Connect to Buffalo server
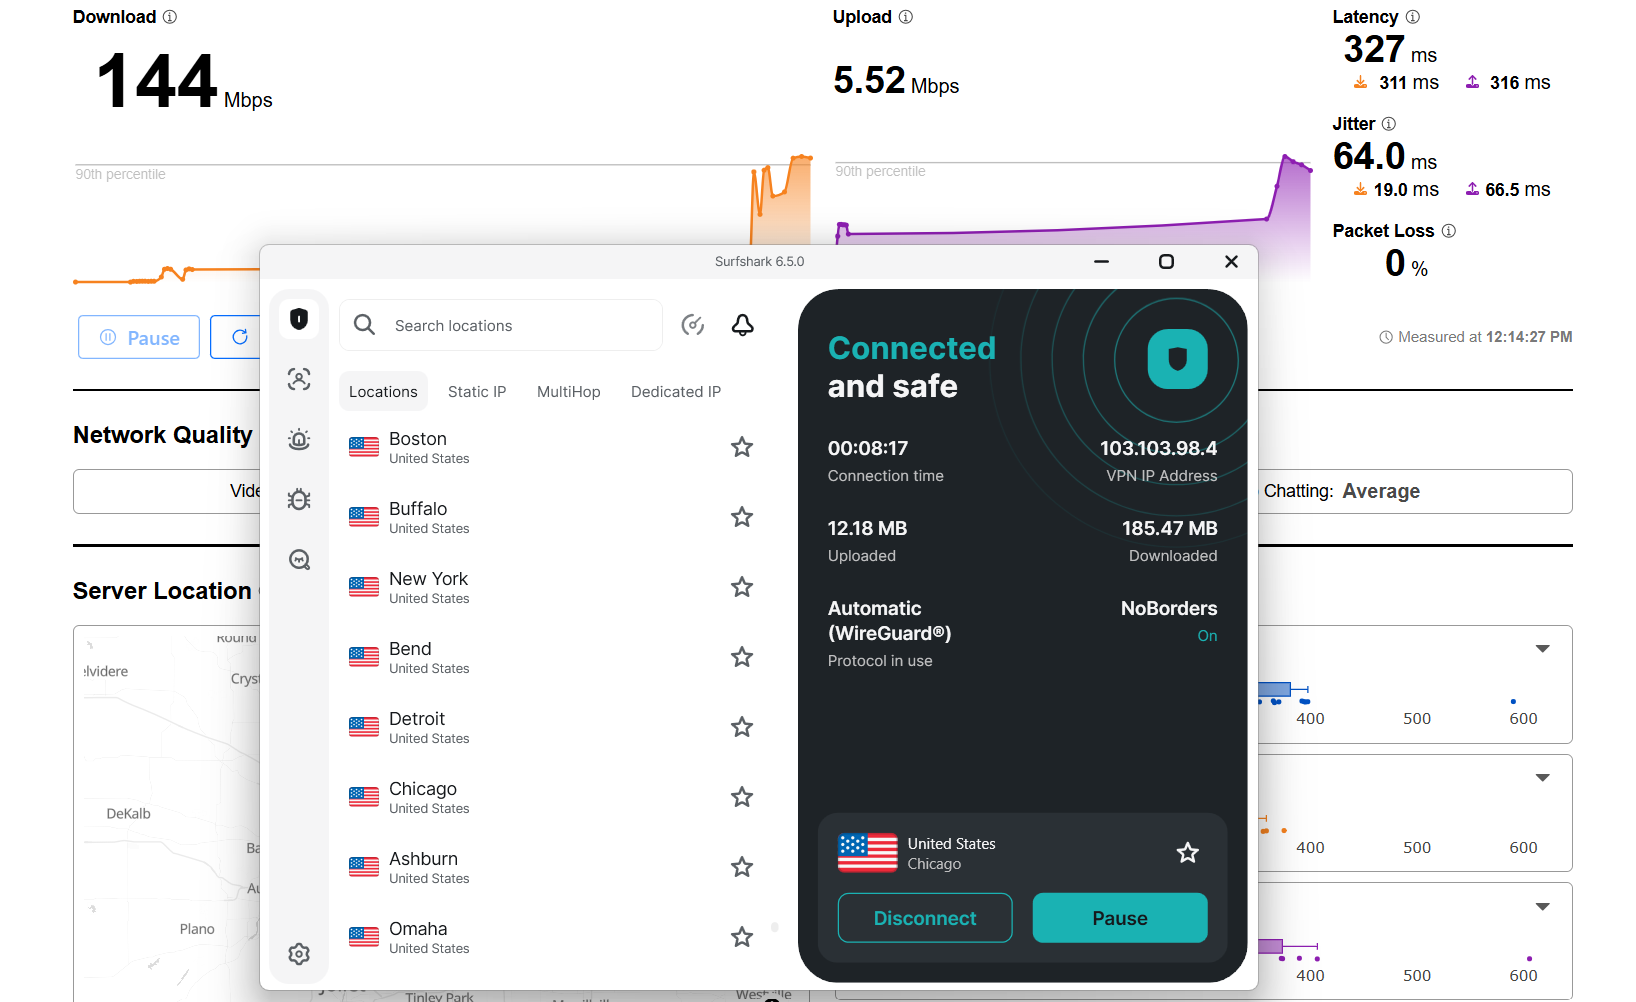The width and height of the screenshot is (1636, 1002). pyautogui.click(x=551, y=517)
